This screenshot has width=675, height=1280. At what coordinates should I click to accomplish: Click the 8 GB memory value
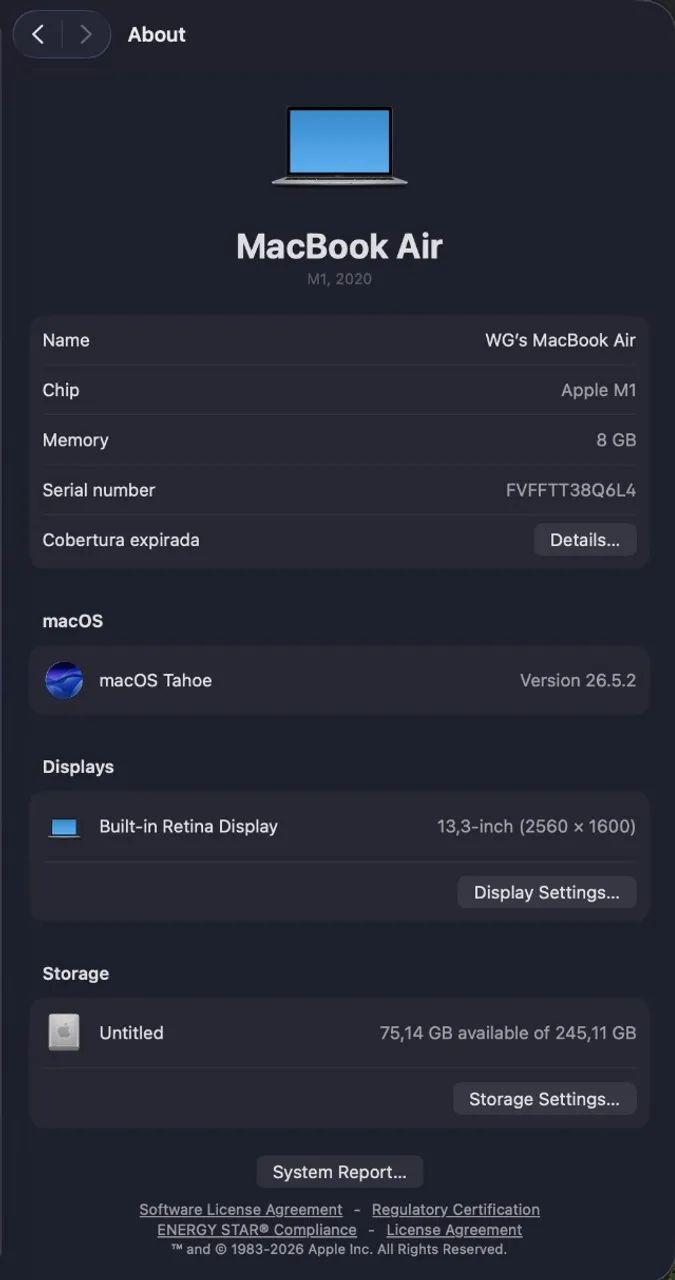click(616, 440)
